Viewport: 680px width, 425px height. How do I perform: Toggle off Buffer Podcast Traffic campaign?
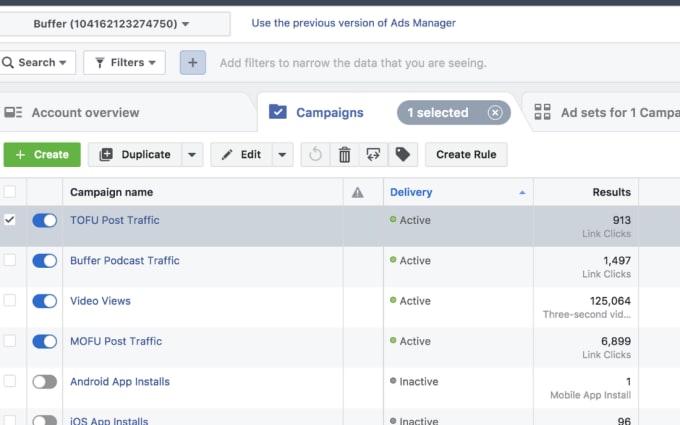click(x=45, y=261)
